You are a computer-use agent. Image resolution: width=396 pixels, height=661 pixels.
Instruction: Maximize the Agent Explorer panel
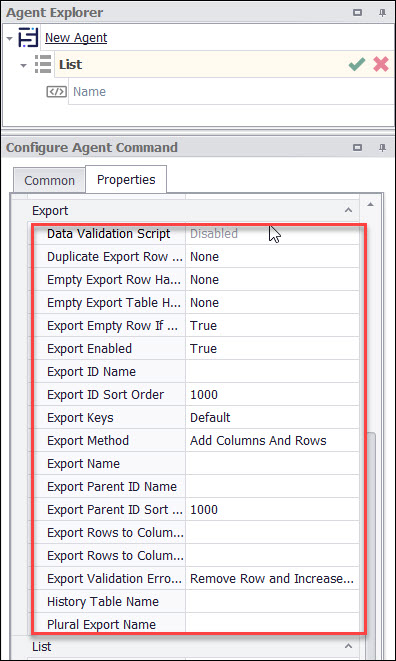click(358, 13)
